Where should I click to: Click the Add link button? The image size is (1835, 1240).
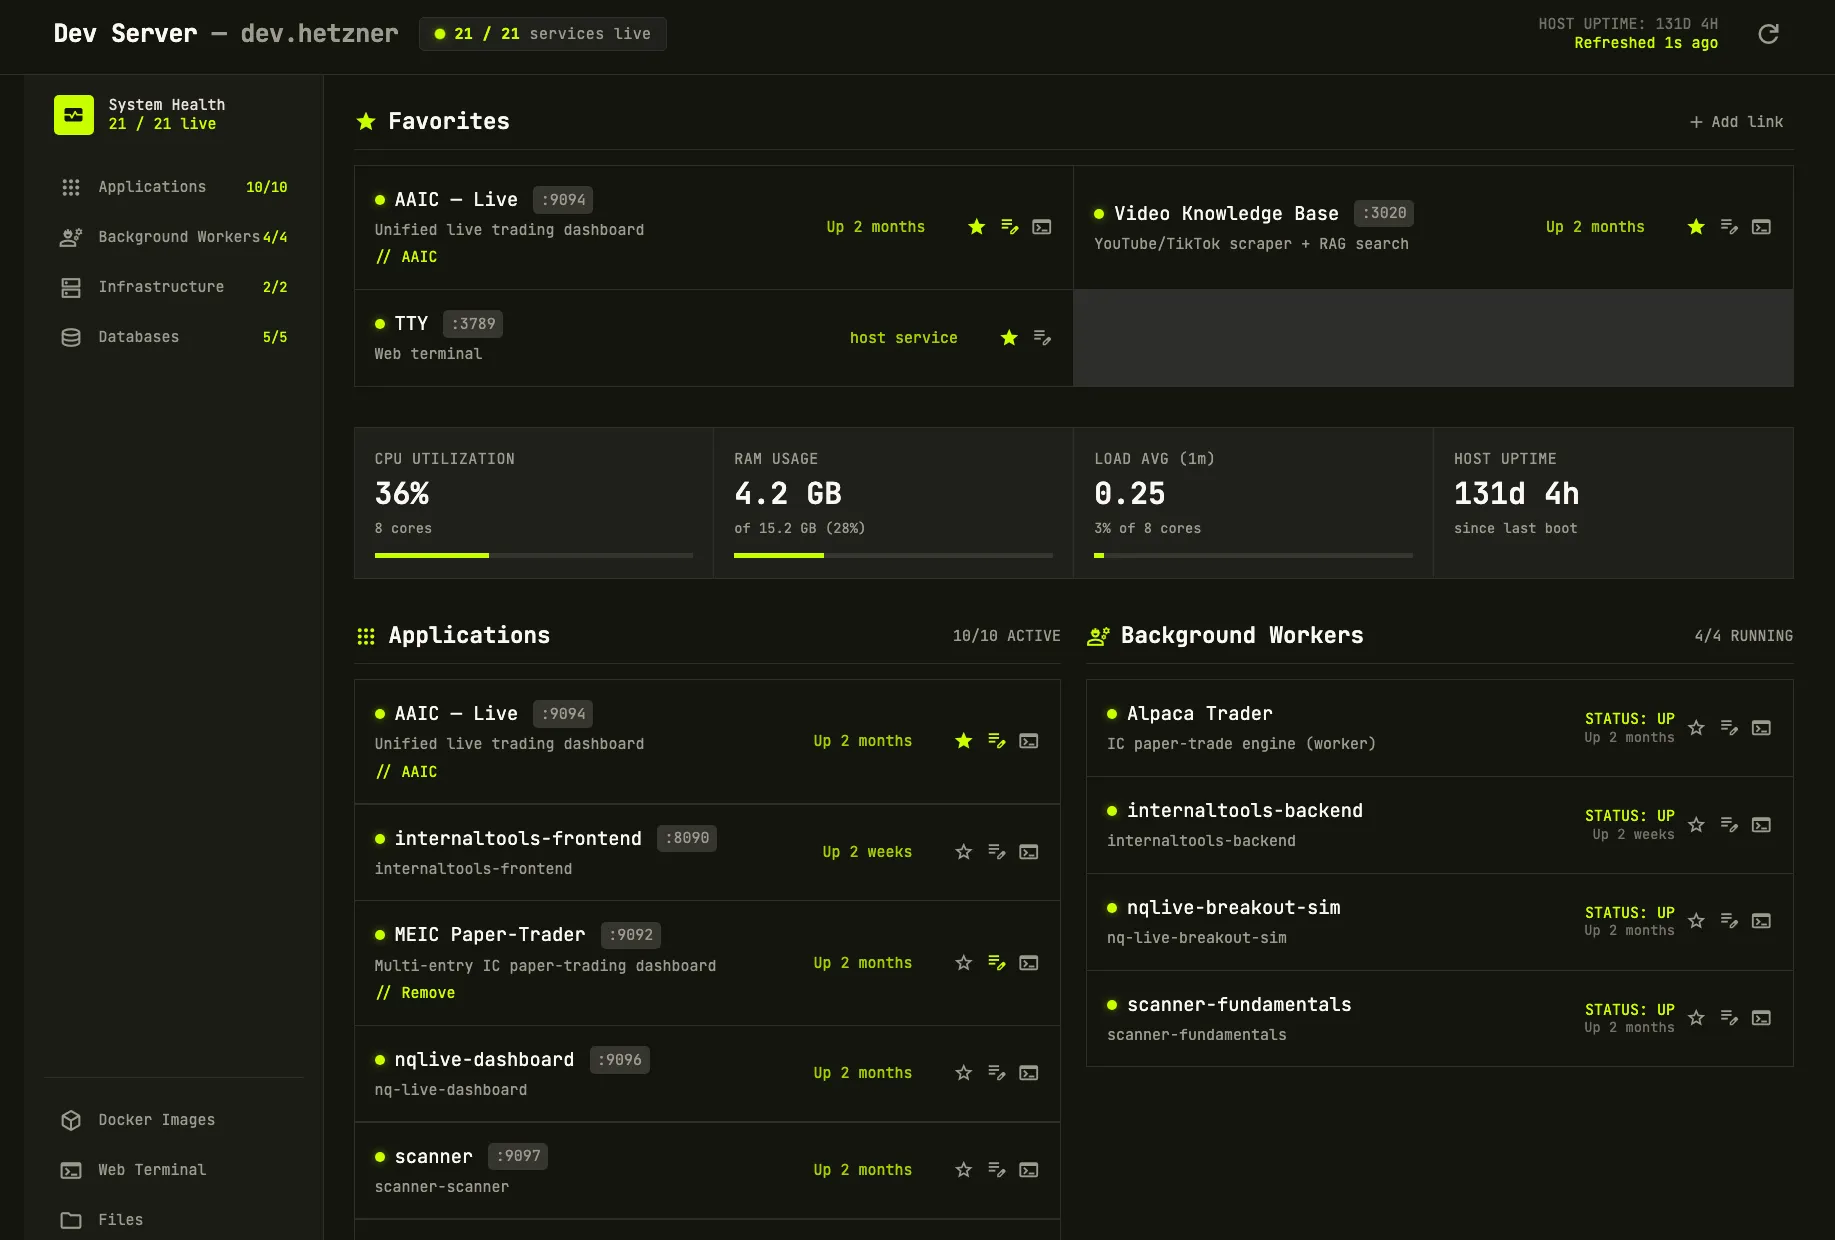click(1737, 122)
